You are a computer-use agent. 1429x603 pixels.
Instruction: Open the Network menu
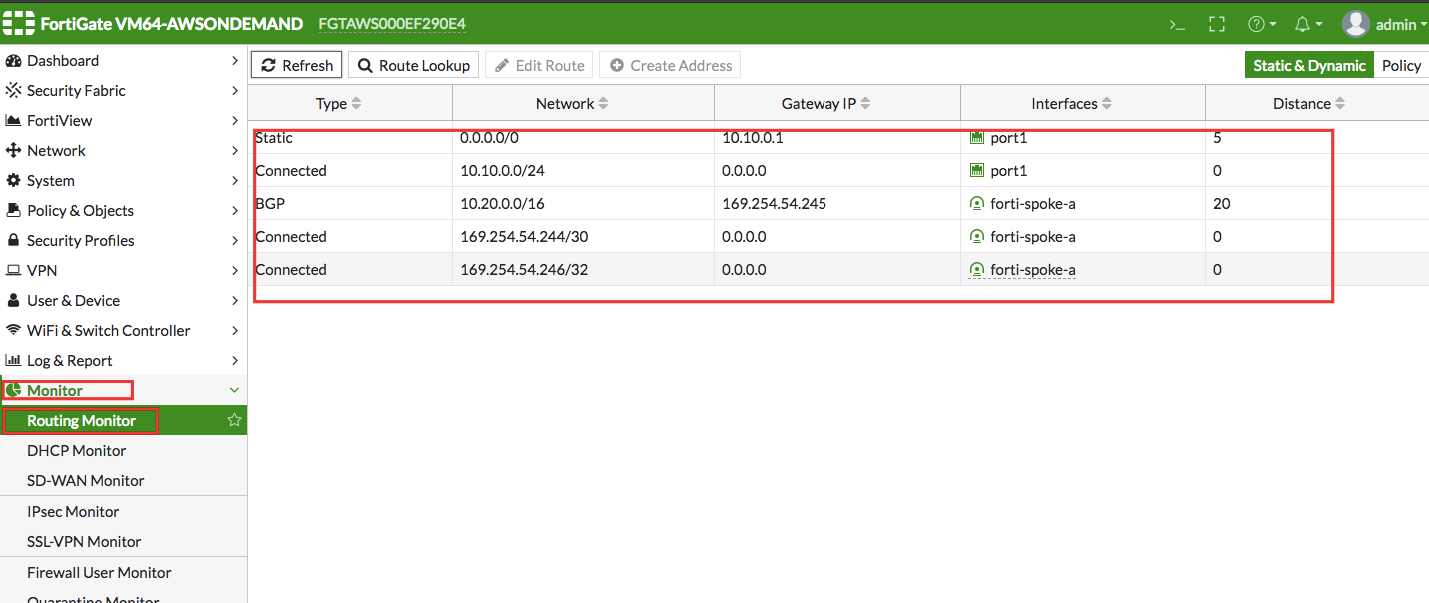(123, 151)
